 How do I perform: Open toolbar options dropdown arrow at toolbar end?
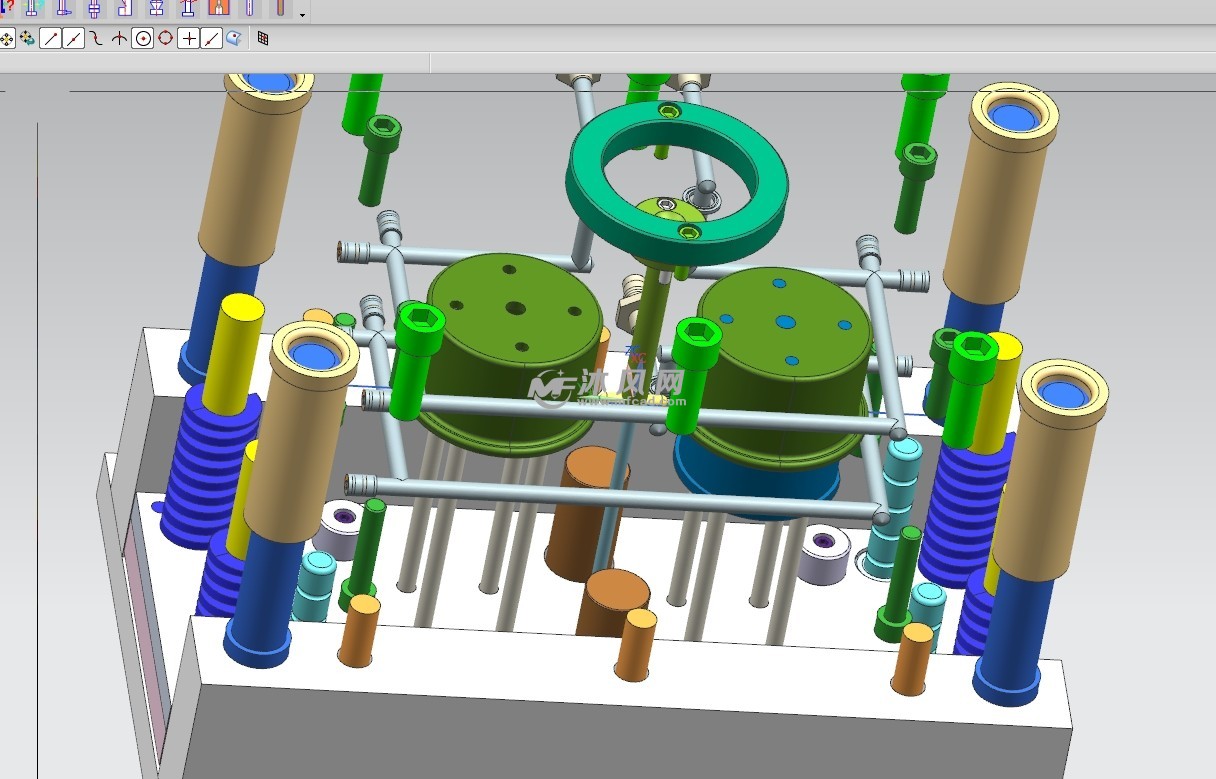point(303,17)
